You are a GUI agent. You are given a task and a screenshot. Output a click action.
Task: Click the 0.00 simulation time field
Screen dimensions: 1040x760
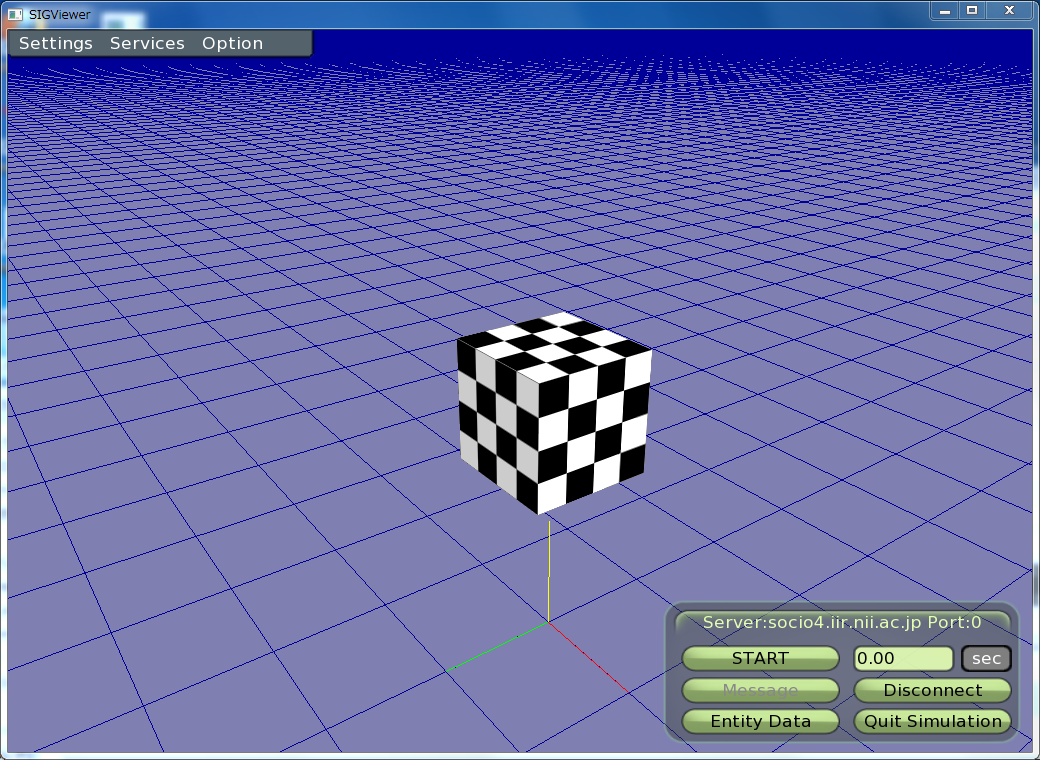tap(902, 659)
